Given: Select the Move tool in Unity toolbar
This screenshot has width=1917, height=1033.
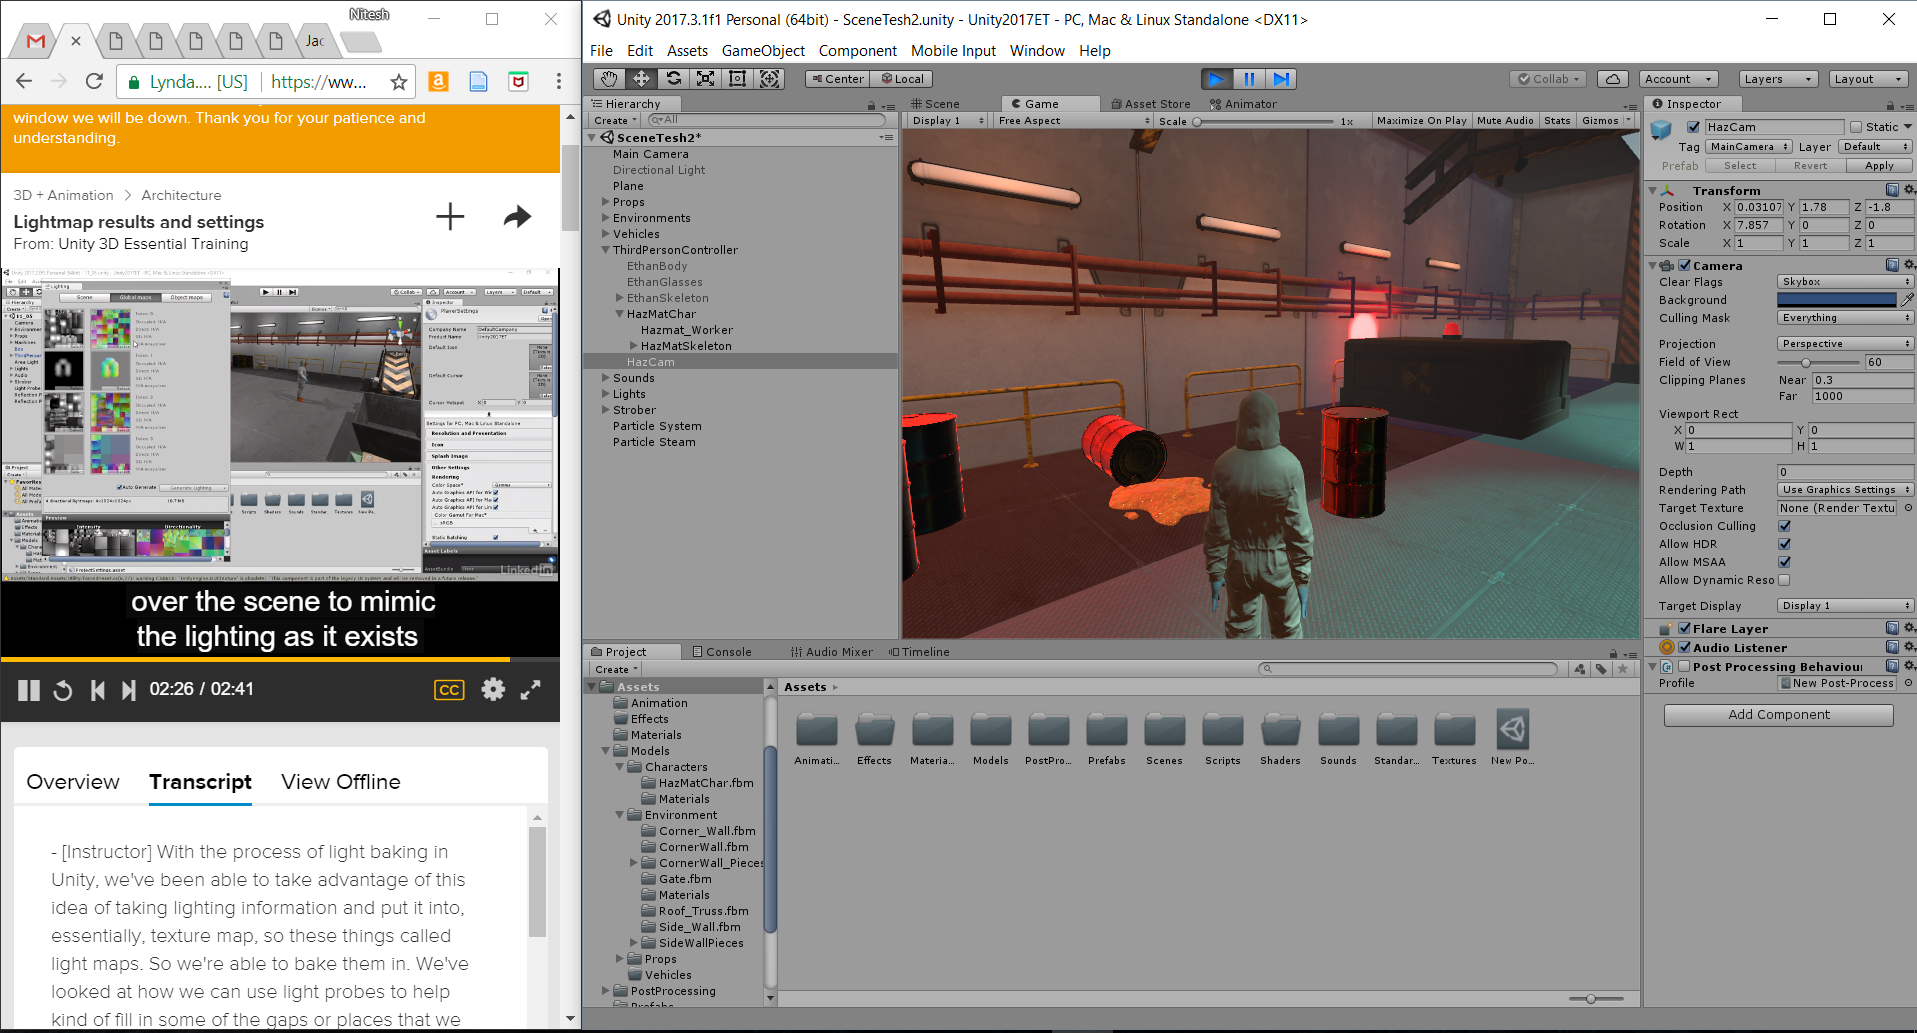Looking at the screenshot, I should (x=641, y=79).
